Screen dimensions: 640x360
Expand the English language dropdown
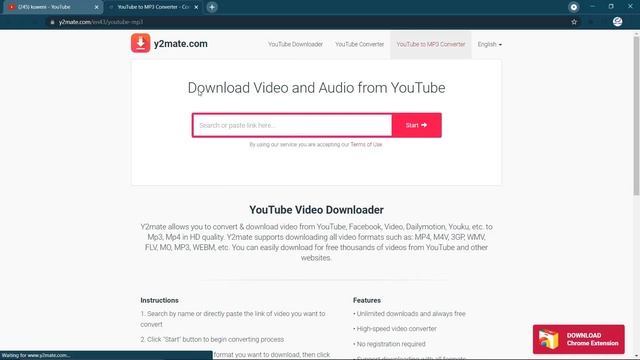[489, 44]
